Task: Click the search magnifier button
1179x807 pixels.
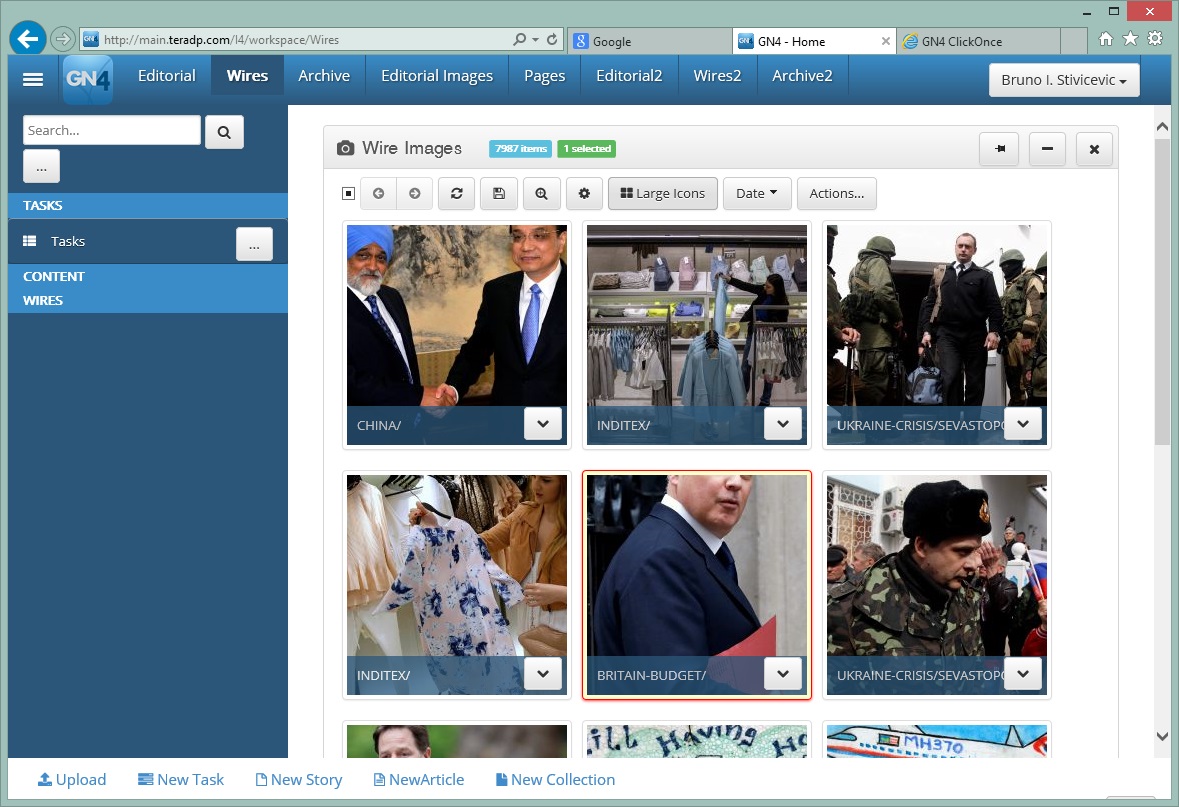Action: 224,132
